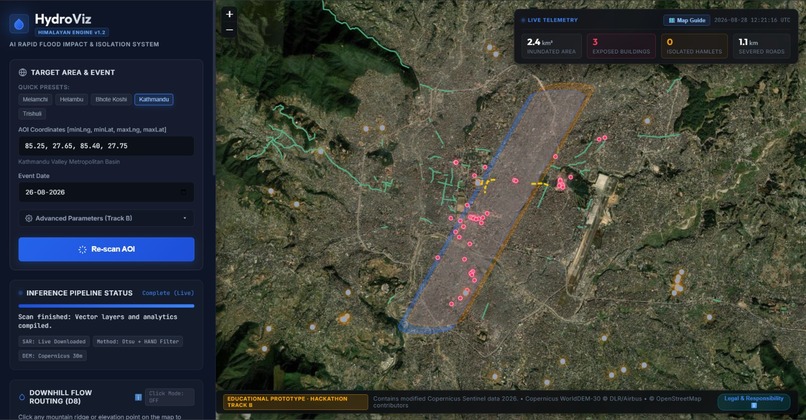Click the HydroViz water drop logo
Screen dimensions: 806x420
(x=19, y=23)
